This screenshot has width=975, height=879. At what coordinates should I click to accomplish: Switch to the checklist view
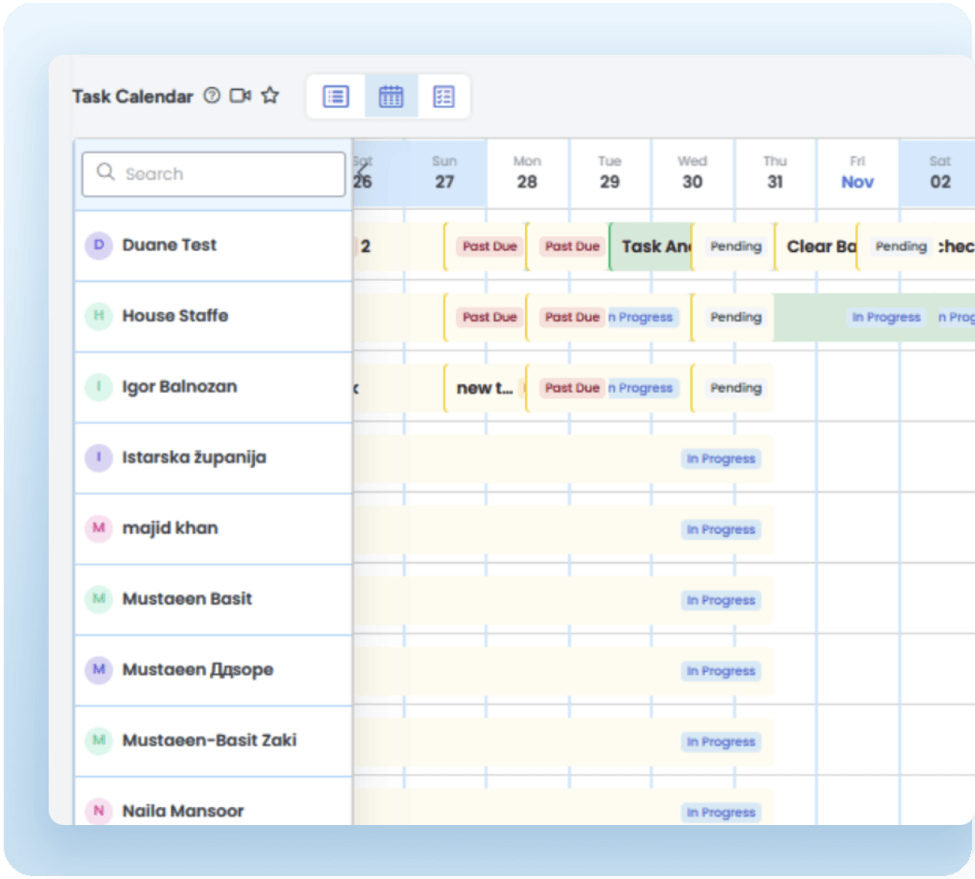pyautogui.click(x=444, y=96)
